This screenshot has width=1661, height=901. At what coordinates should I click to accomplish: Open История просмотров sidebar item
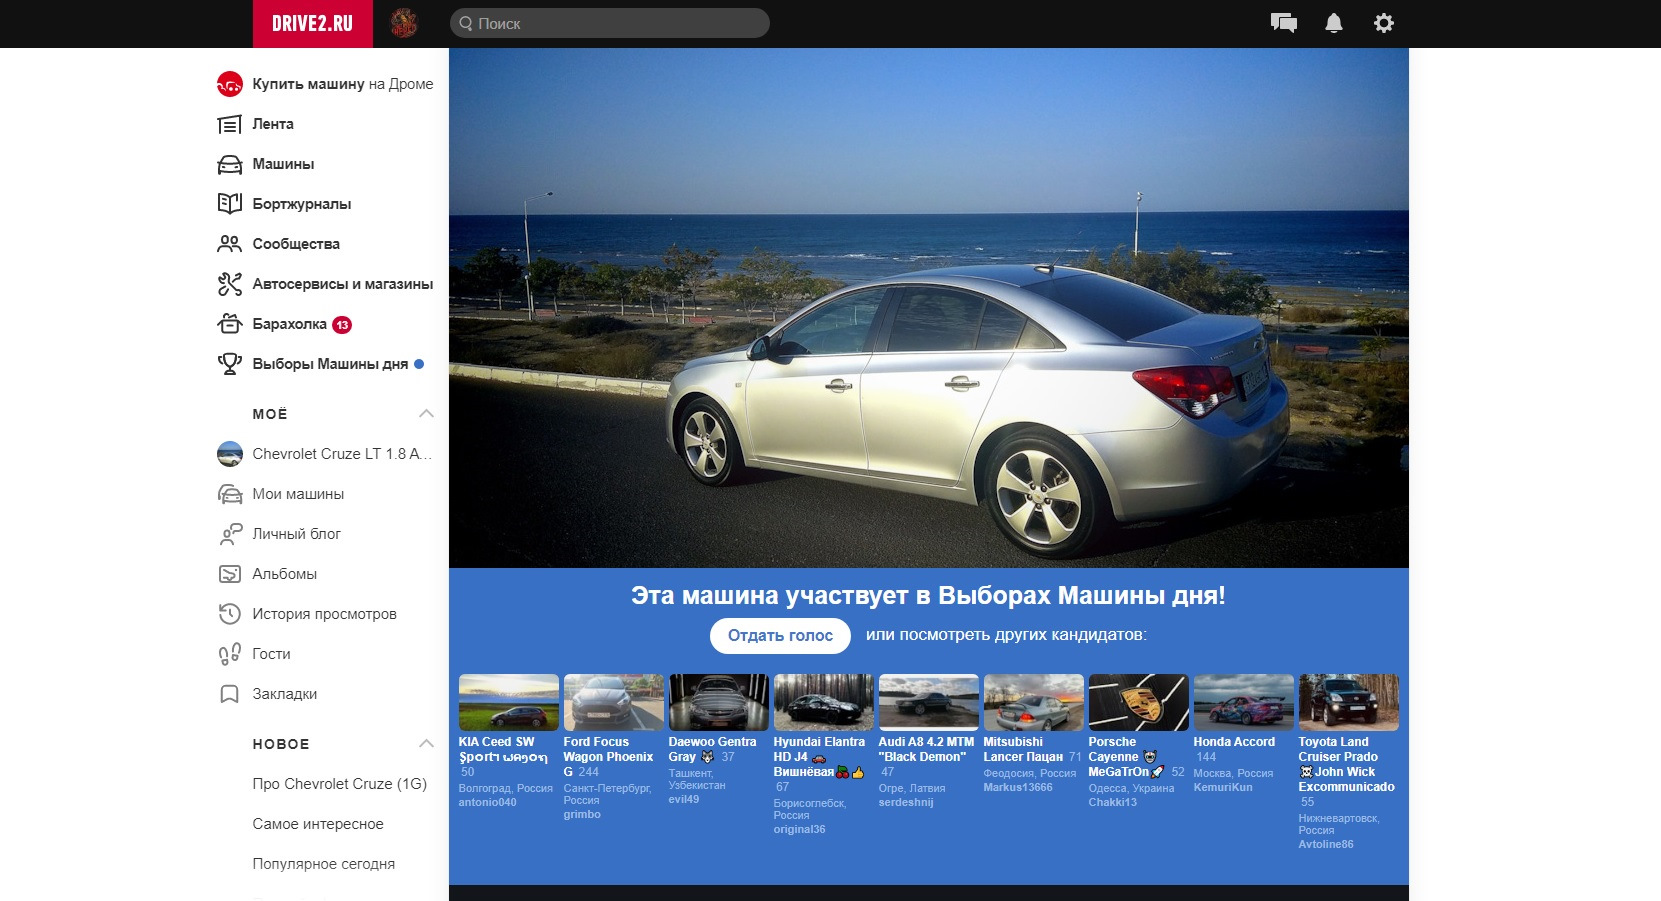[x=324, y=614]
